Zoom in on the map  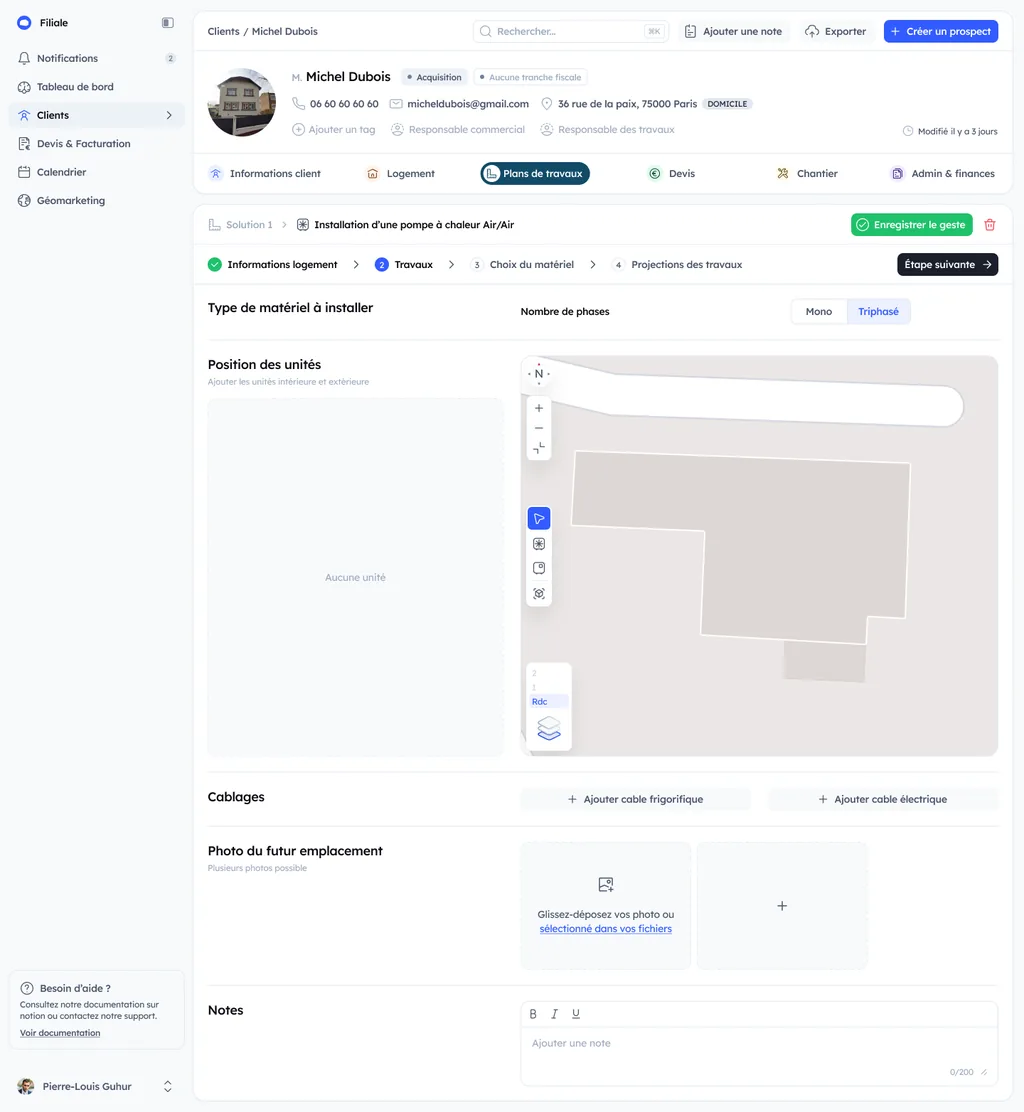(x=539, y=408)
